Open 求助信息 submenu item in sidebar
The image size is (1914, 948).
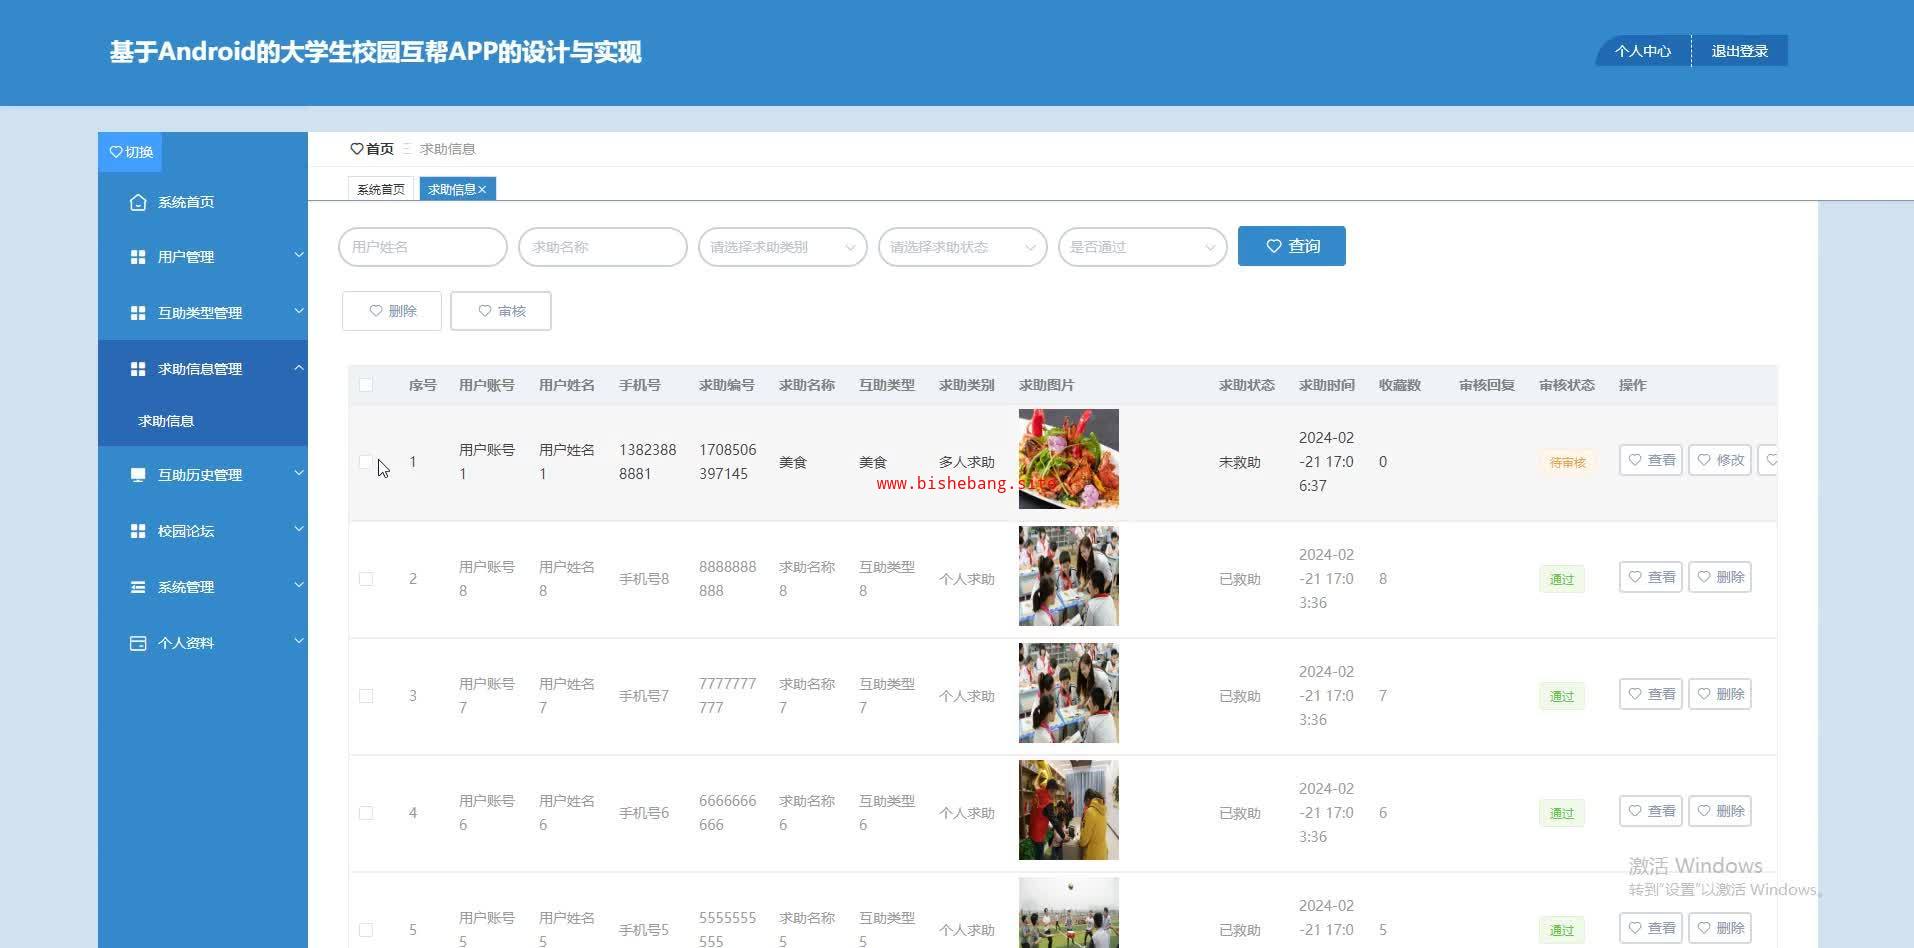tap(166, 421)
